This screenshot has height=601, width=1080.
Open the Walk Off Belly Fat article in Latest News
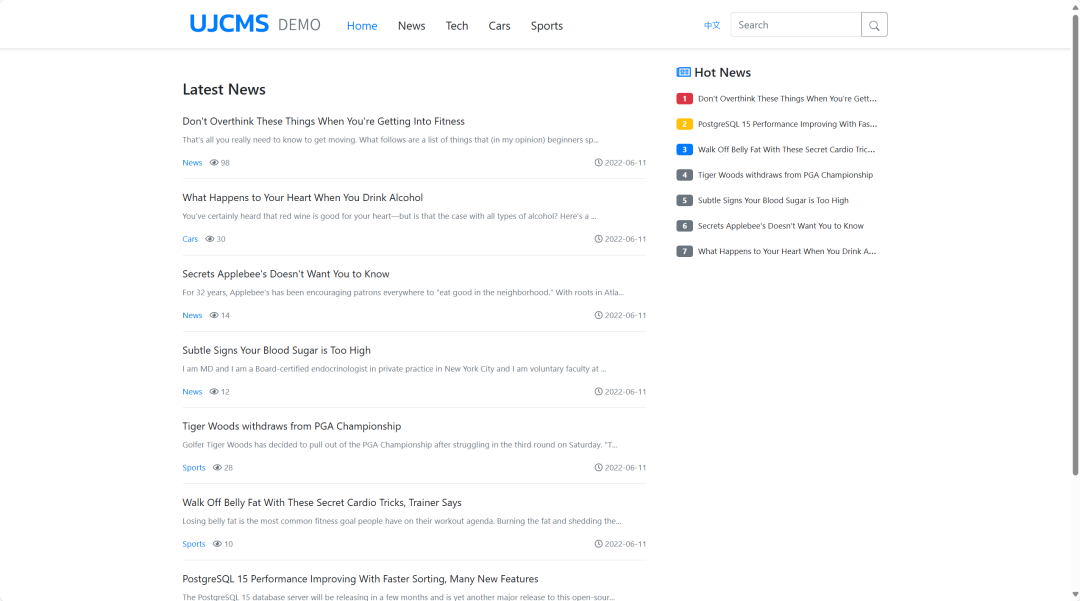322,503
